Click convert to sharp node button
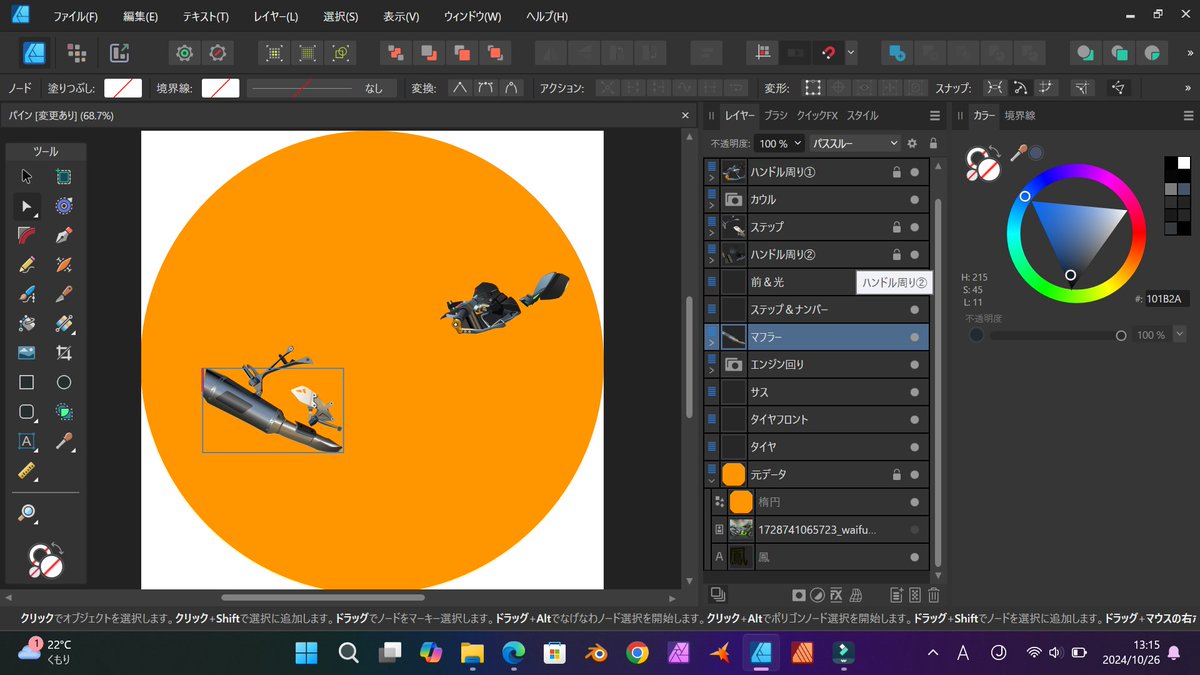The image size is (1200, 675). [459, 88]
